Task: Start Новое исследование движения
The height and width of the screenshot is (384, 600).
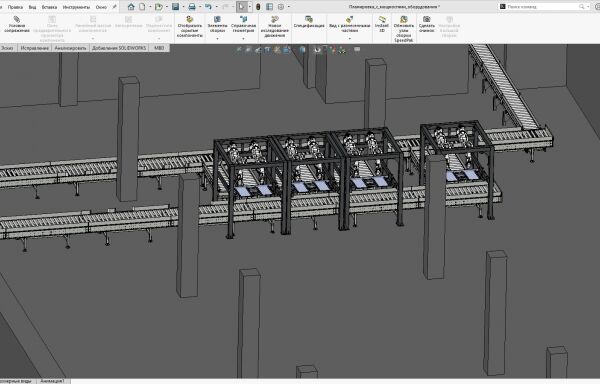Action: click(x=274, y=27)
